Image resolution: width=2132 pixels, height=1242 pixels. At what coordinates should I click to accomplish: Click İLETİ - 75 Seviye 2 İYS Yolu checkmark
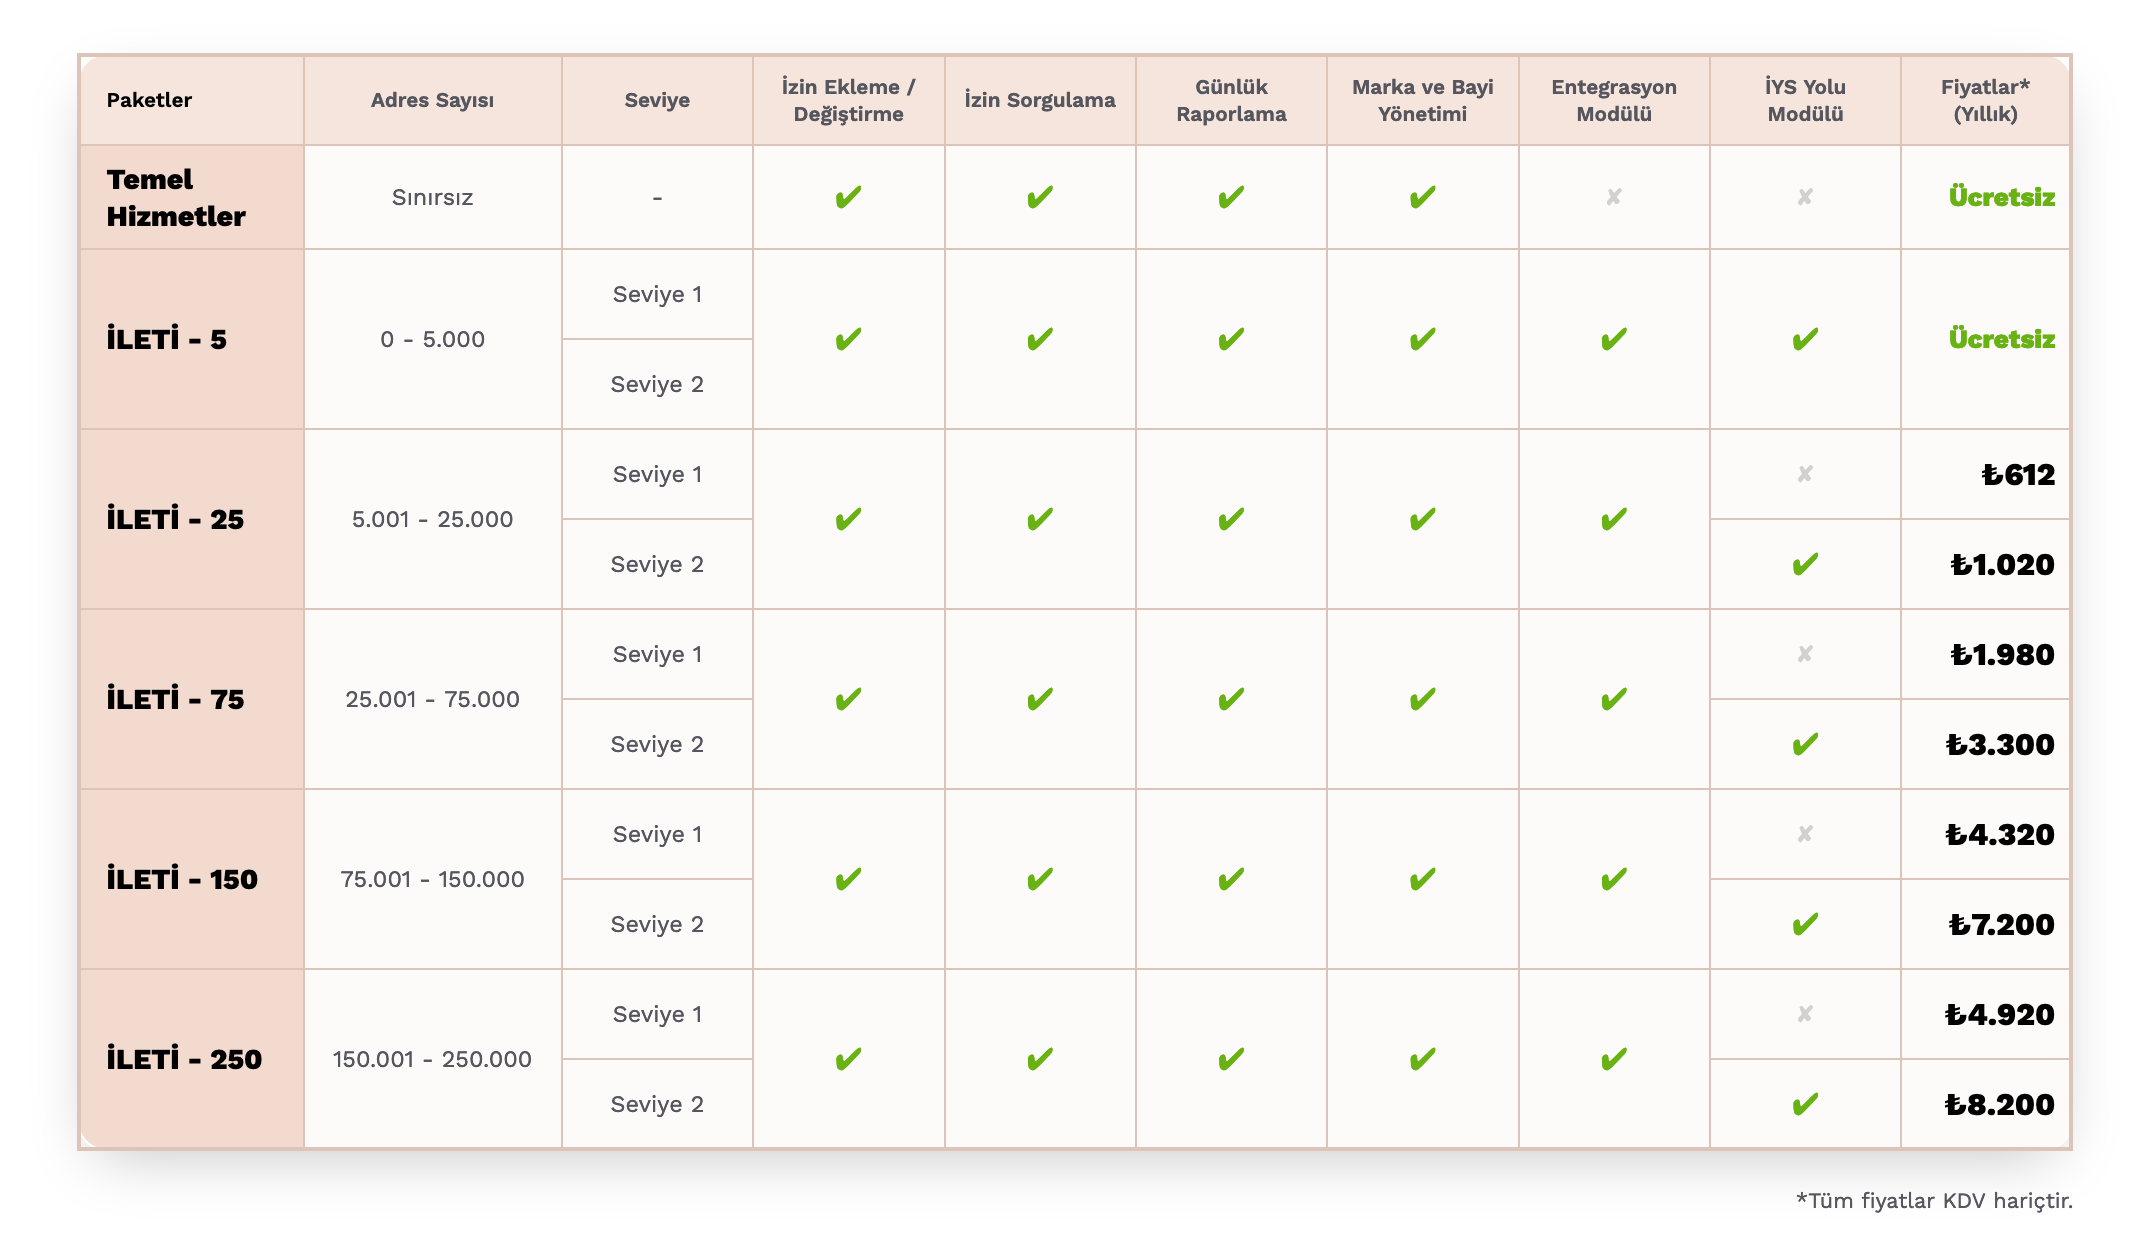click(x=1804, y=745)
